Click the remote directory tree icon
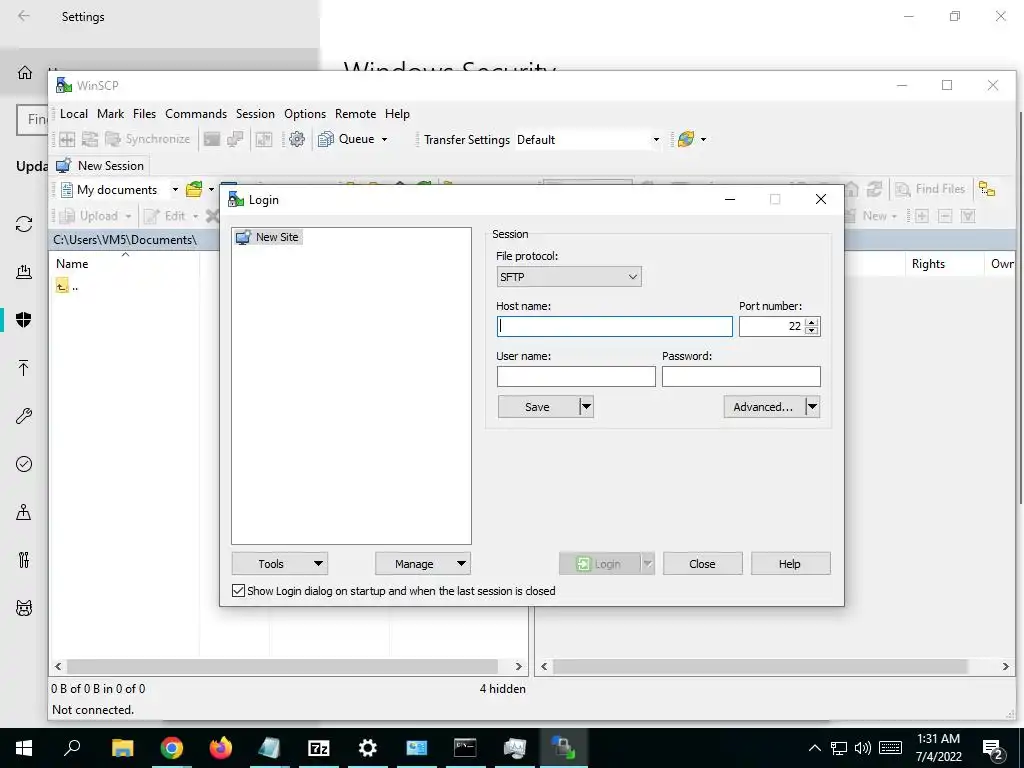The width and height of the screenshot is (1024, 768). [987, 189]
